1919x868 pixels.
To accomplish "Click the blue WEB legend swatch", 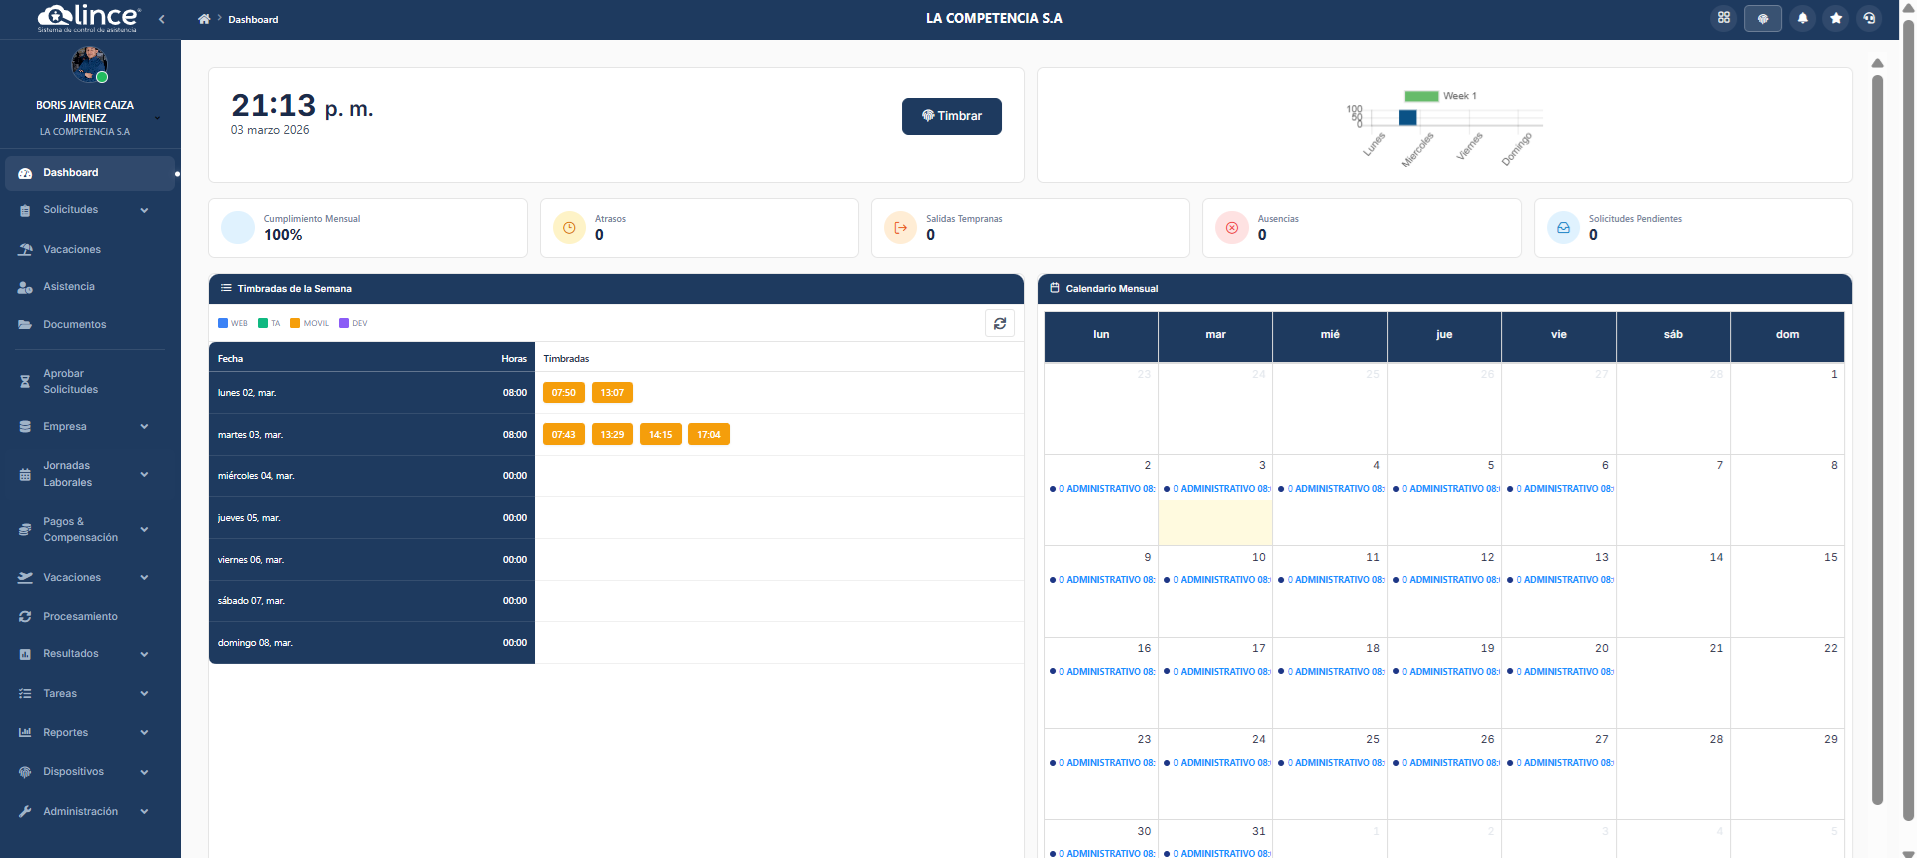I will [x=223, y=323].
